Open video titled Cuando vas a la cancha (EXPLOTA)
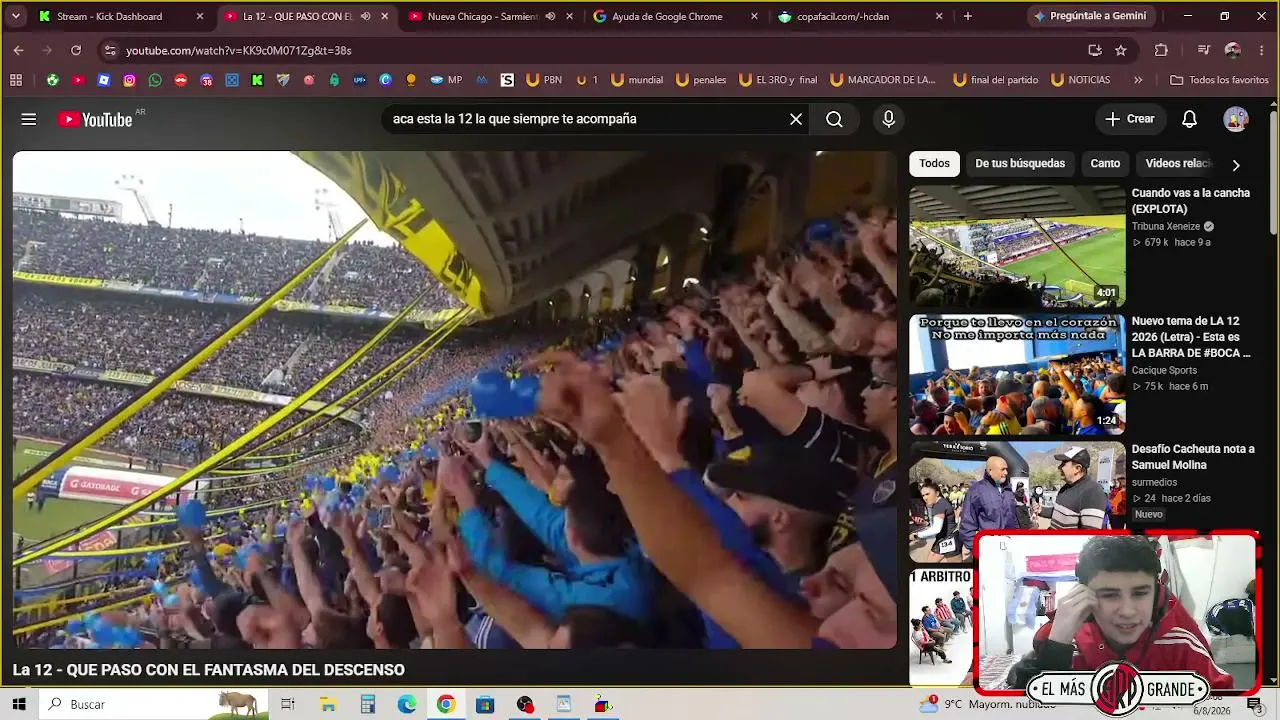This screenshot has width=1280, height=720. click(1191, 201)
